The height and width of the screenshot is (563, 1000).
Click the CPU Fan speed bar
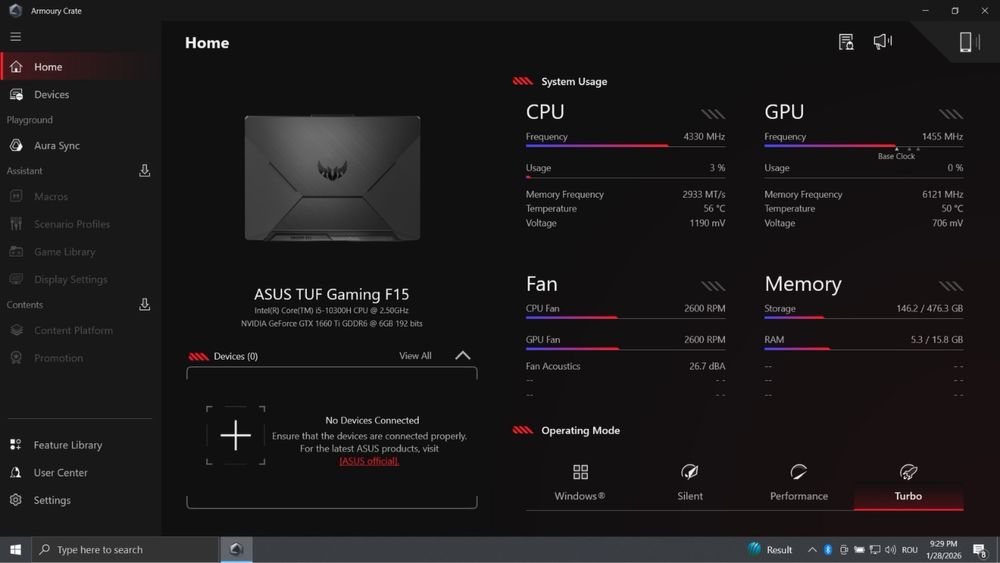click(625, 318)
